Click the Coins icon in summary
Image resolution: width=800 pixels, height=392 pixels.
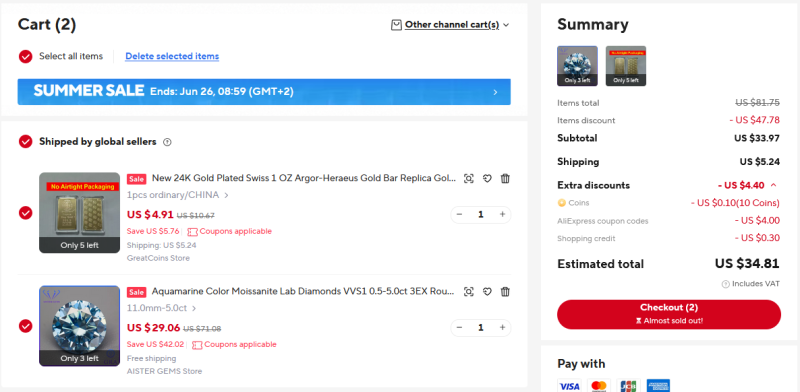point(562,203)
